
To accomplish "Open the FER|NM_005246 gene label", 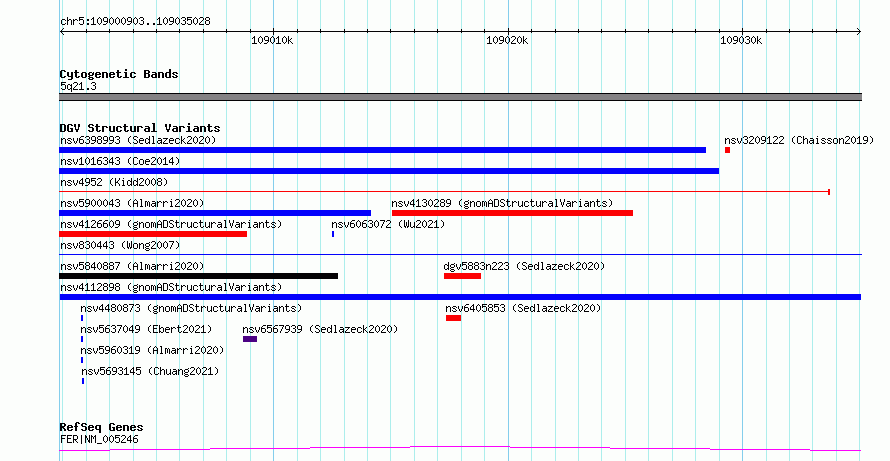I will click(x=99, y=439).
